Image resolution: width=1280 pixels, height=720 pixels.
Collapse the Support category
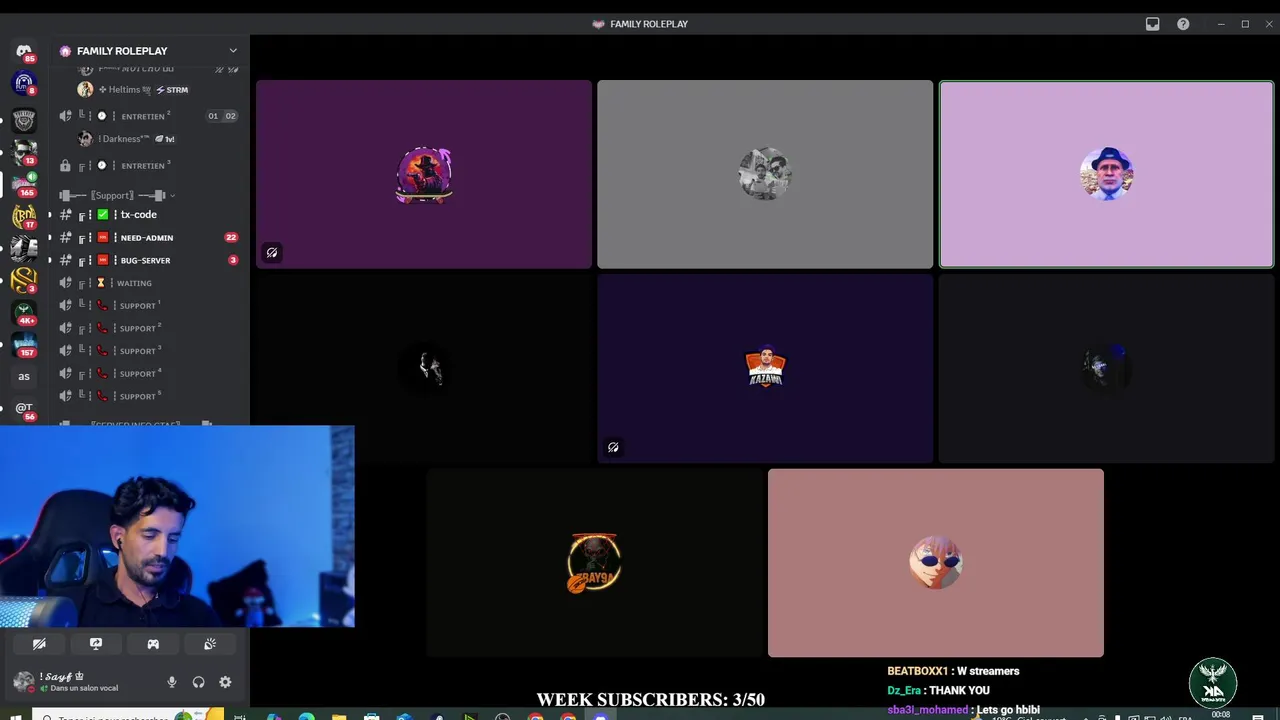tap(116, 195)
